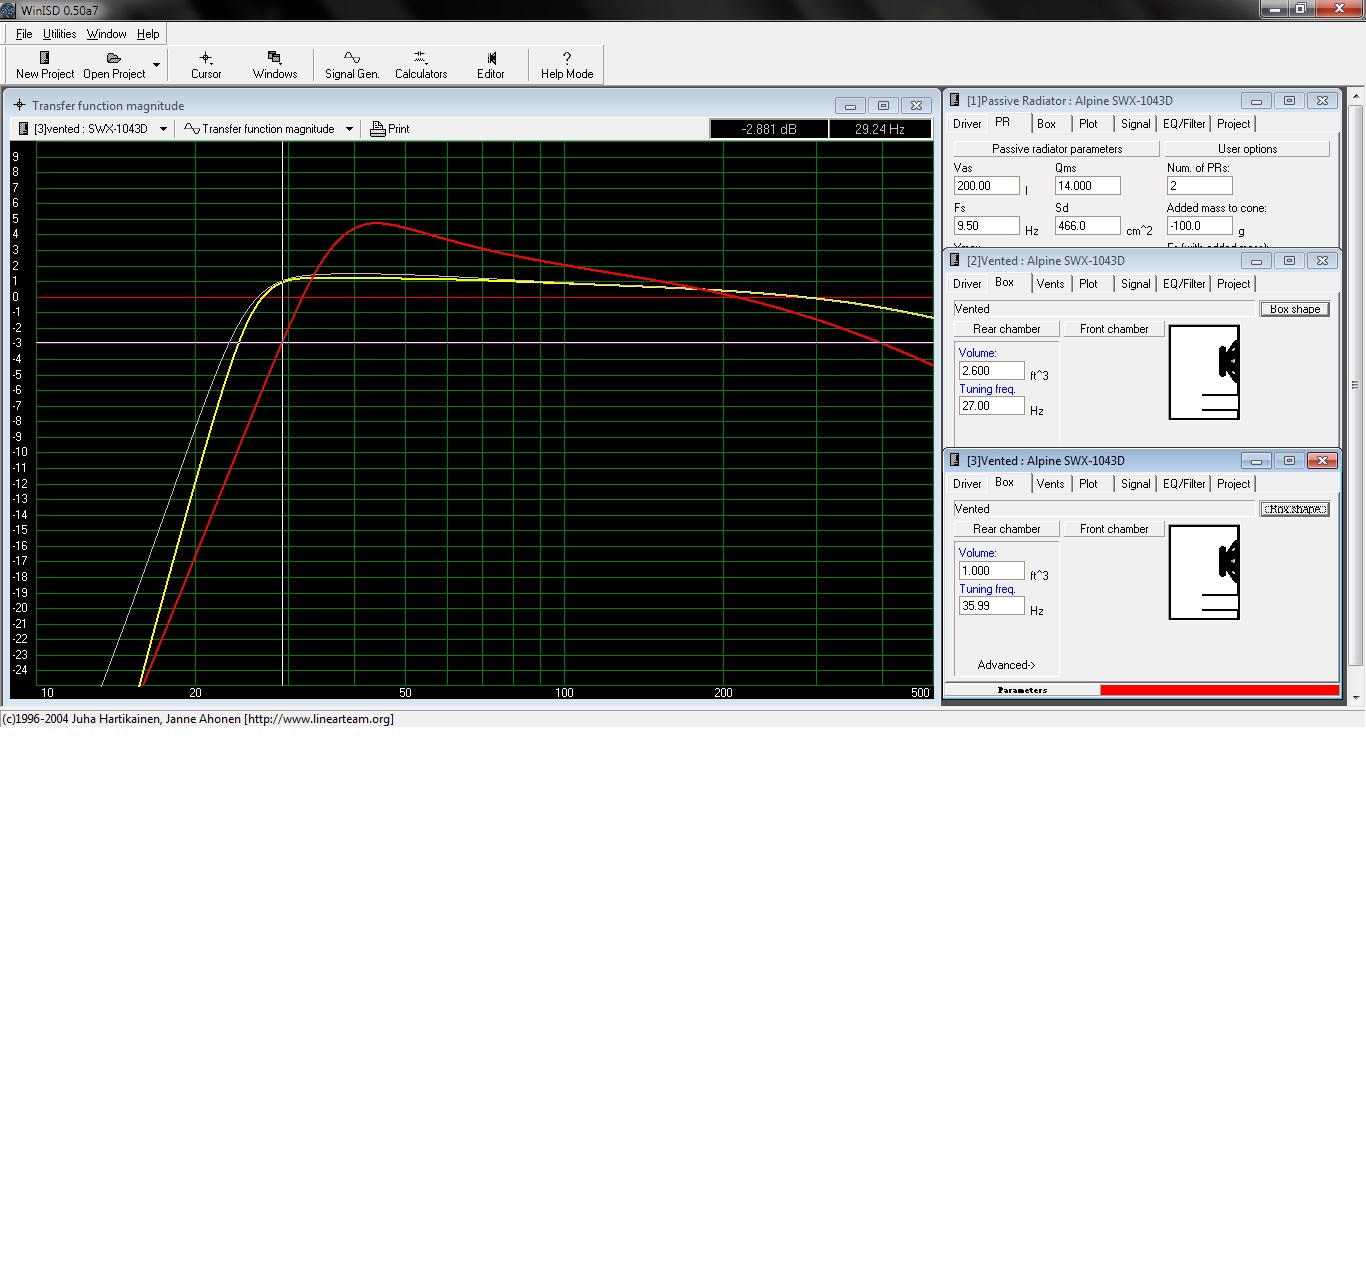Click Front chamber in [3]Vented window
1366x1275 pixels.
pyautogui.click(x=1114, y=529)
